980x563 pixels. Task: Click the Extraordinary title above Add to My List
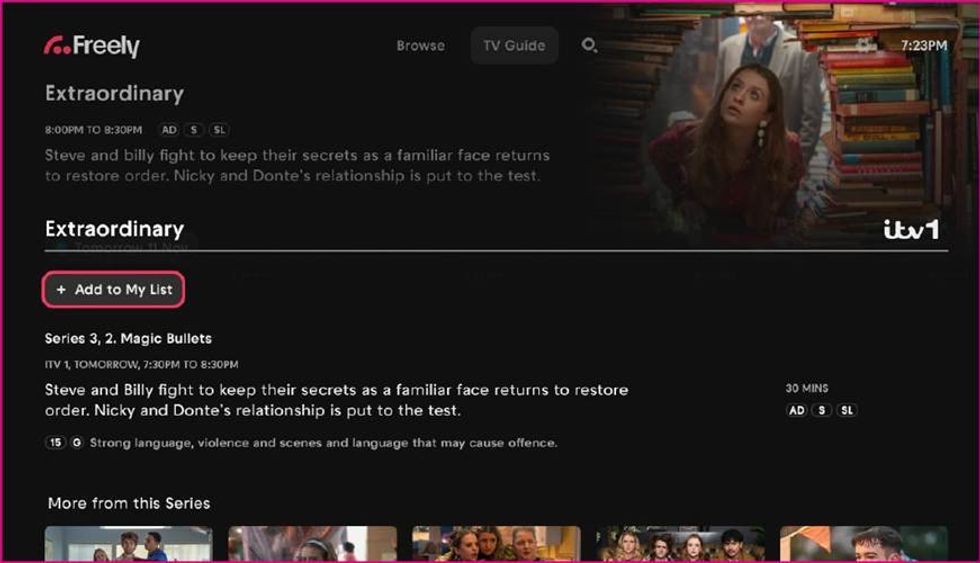pyautogui.click(x=114, y=229)
